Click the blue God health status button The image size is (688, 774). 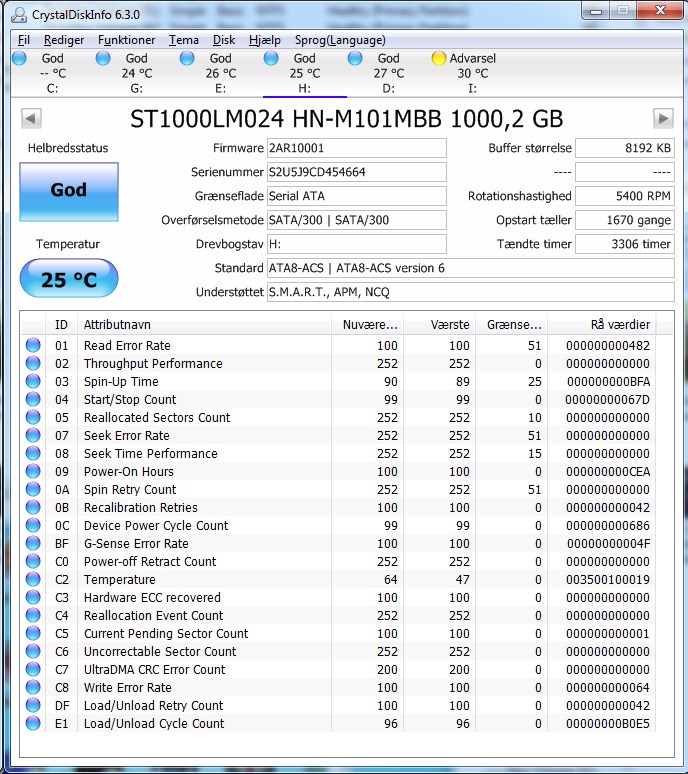(69, 192)
